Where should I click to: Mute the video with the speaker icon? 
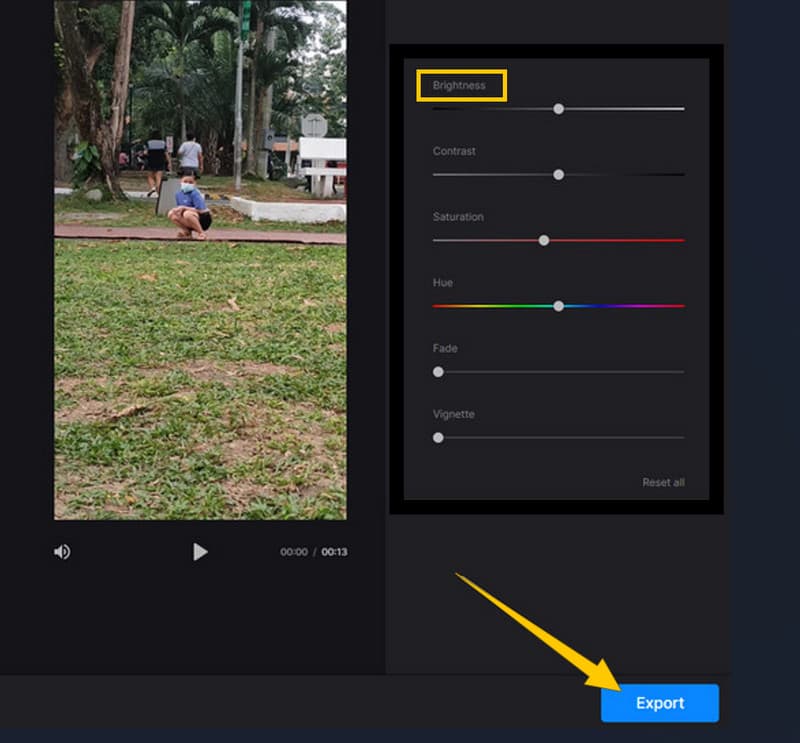point(62,552)
